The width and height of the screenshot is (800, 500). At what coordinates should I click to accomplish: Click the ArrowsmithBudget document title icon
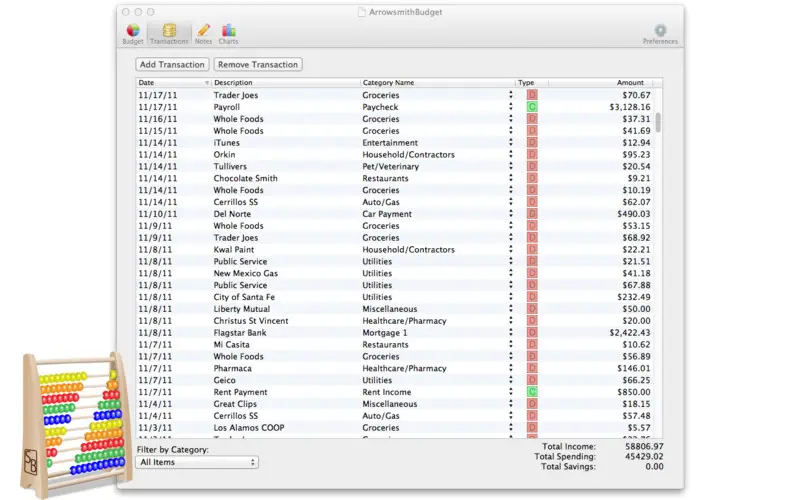click(362, 12)
